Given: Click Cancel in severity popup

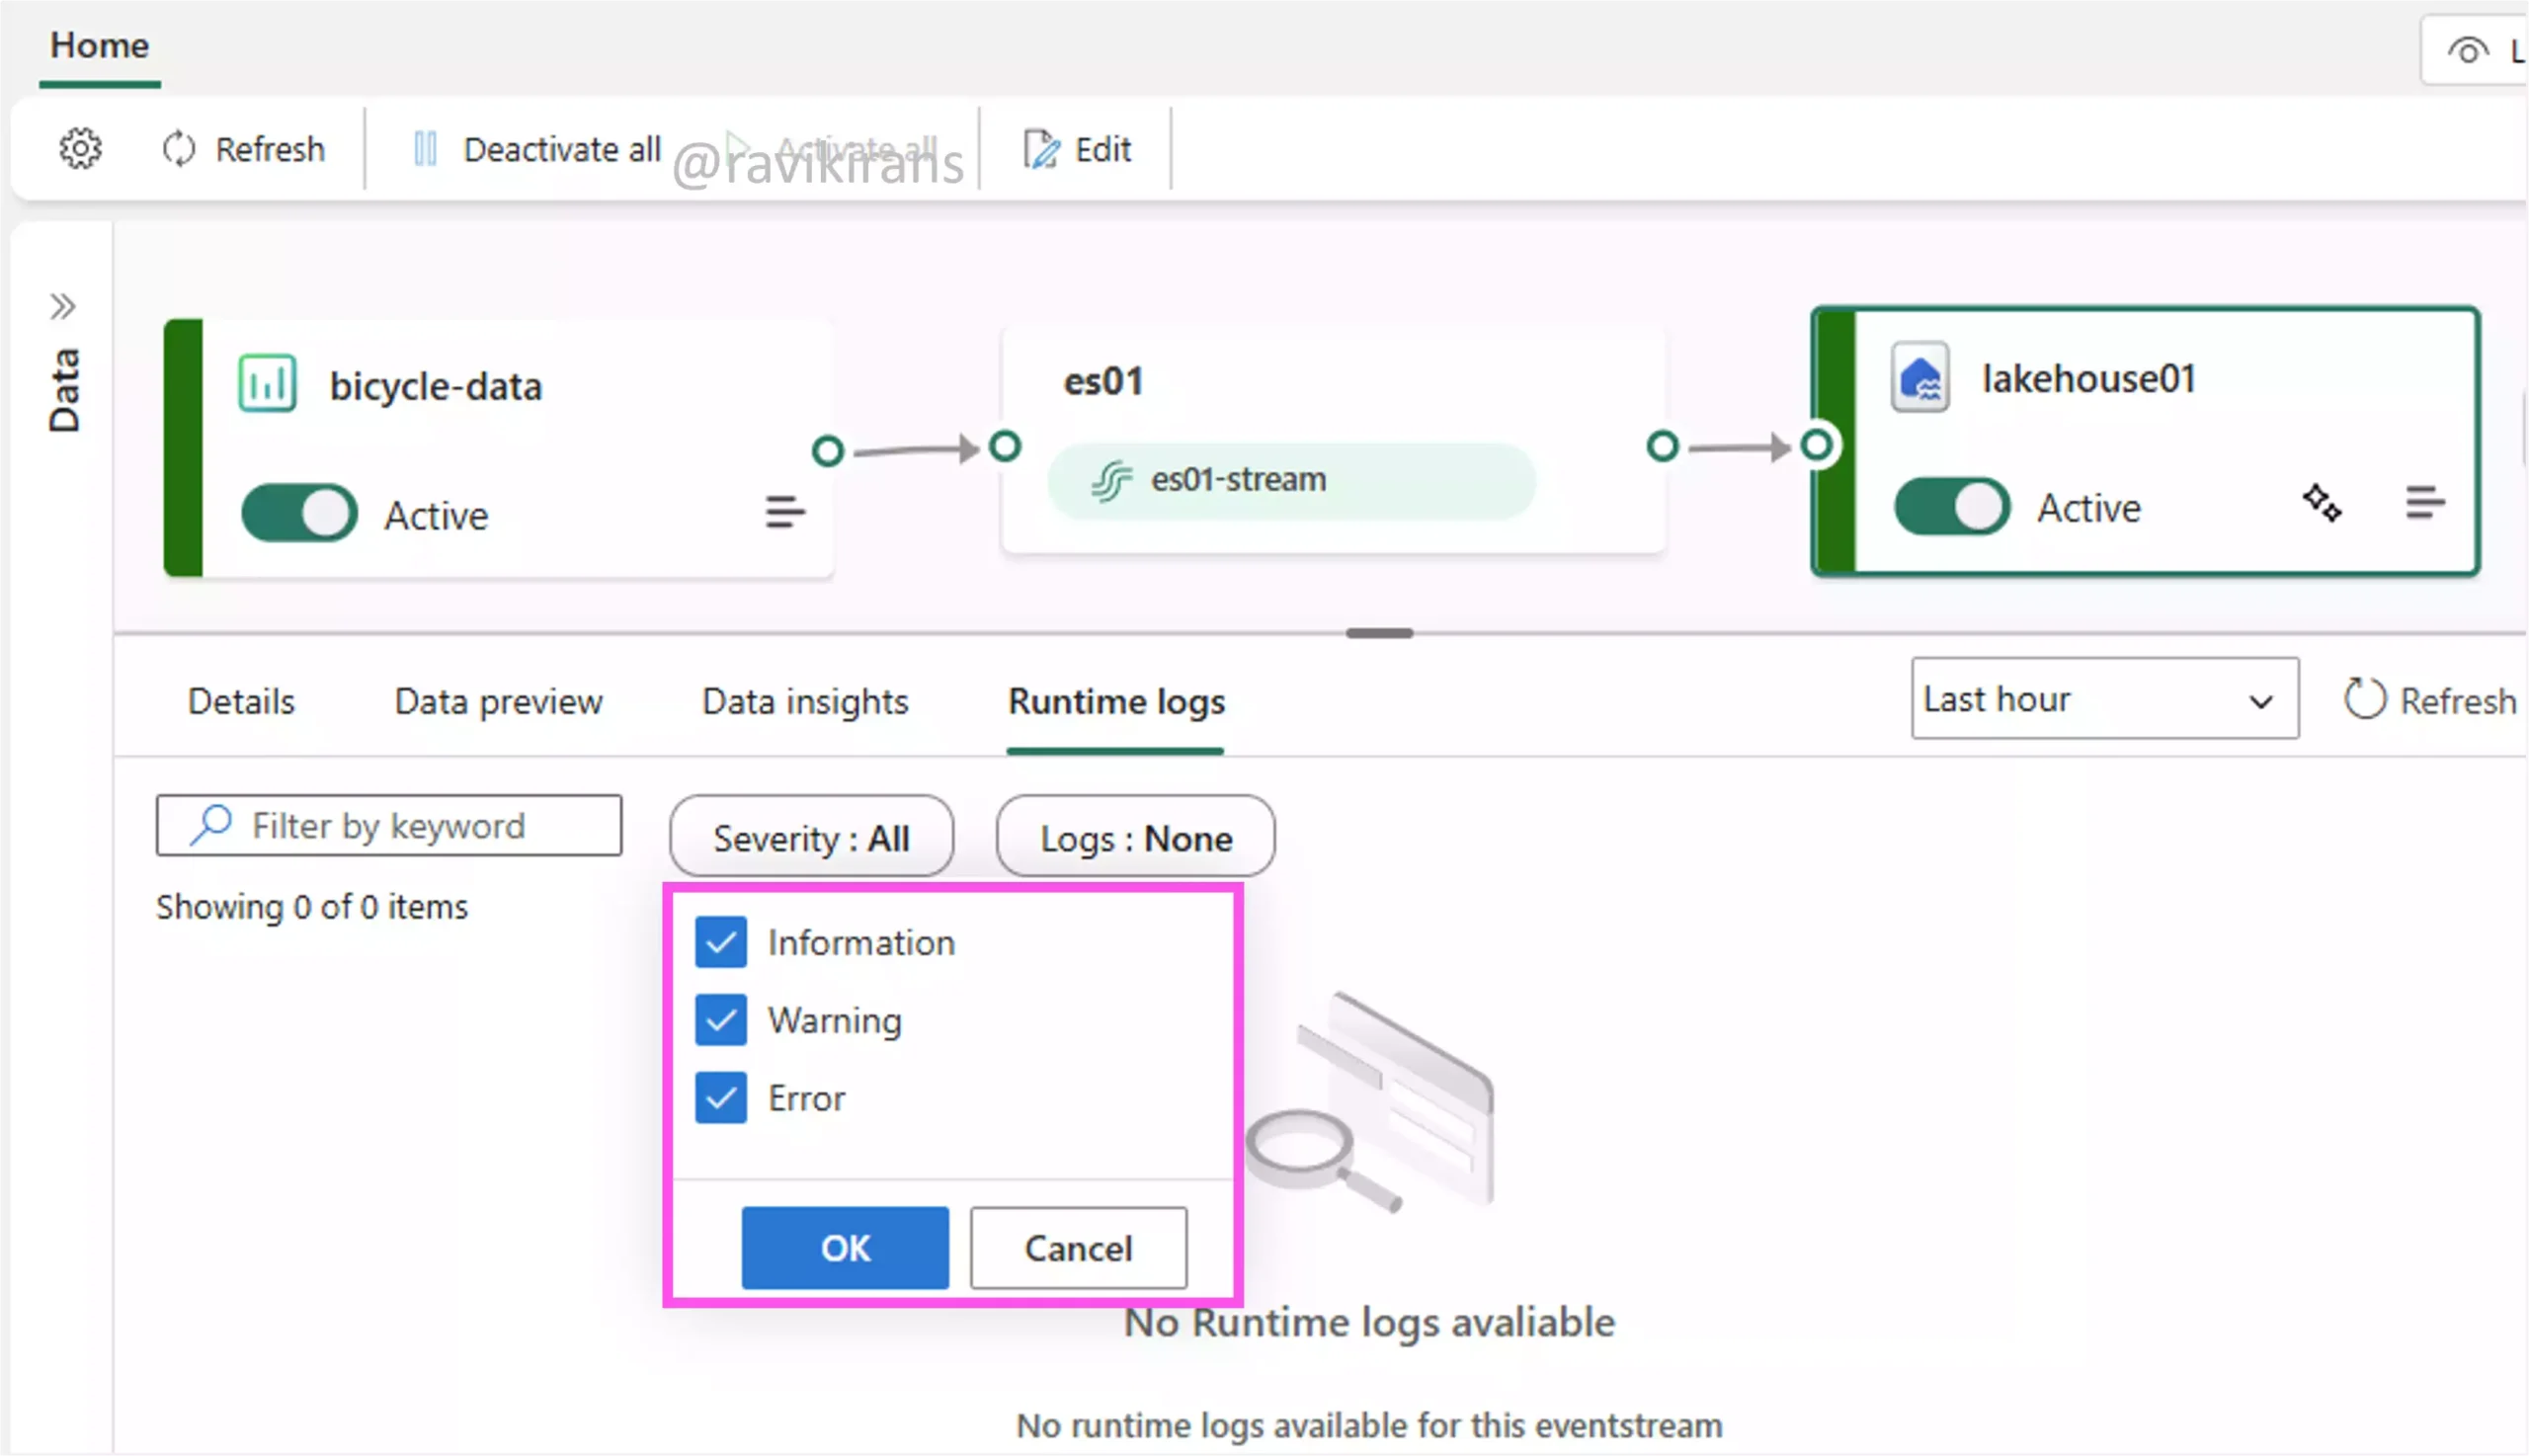Looking at the screenshot, I should click(x=1078, y=1248).
